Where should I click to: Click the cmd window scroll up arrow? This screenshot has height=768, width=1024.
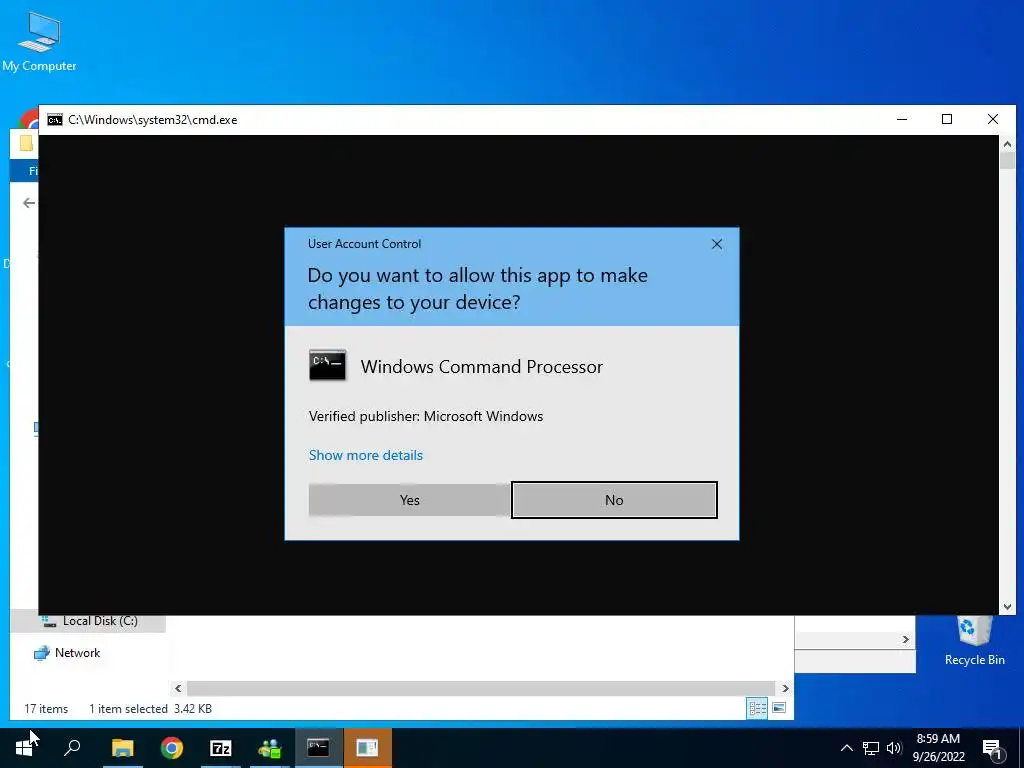pyautogui.click(x=1007, y=144)
